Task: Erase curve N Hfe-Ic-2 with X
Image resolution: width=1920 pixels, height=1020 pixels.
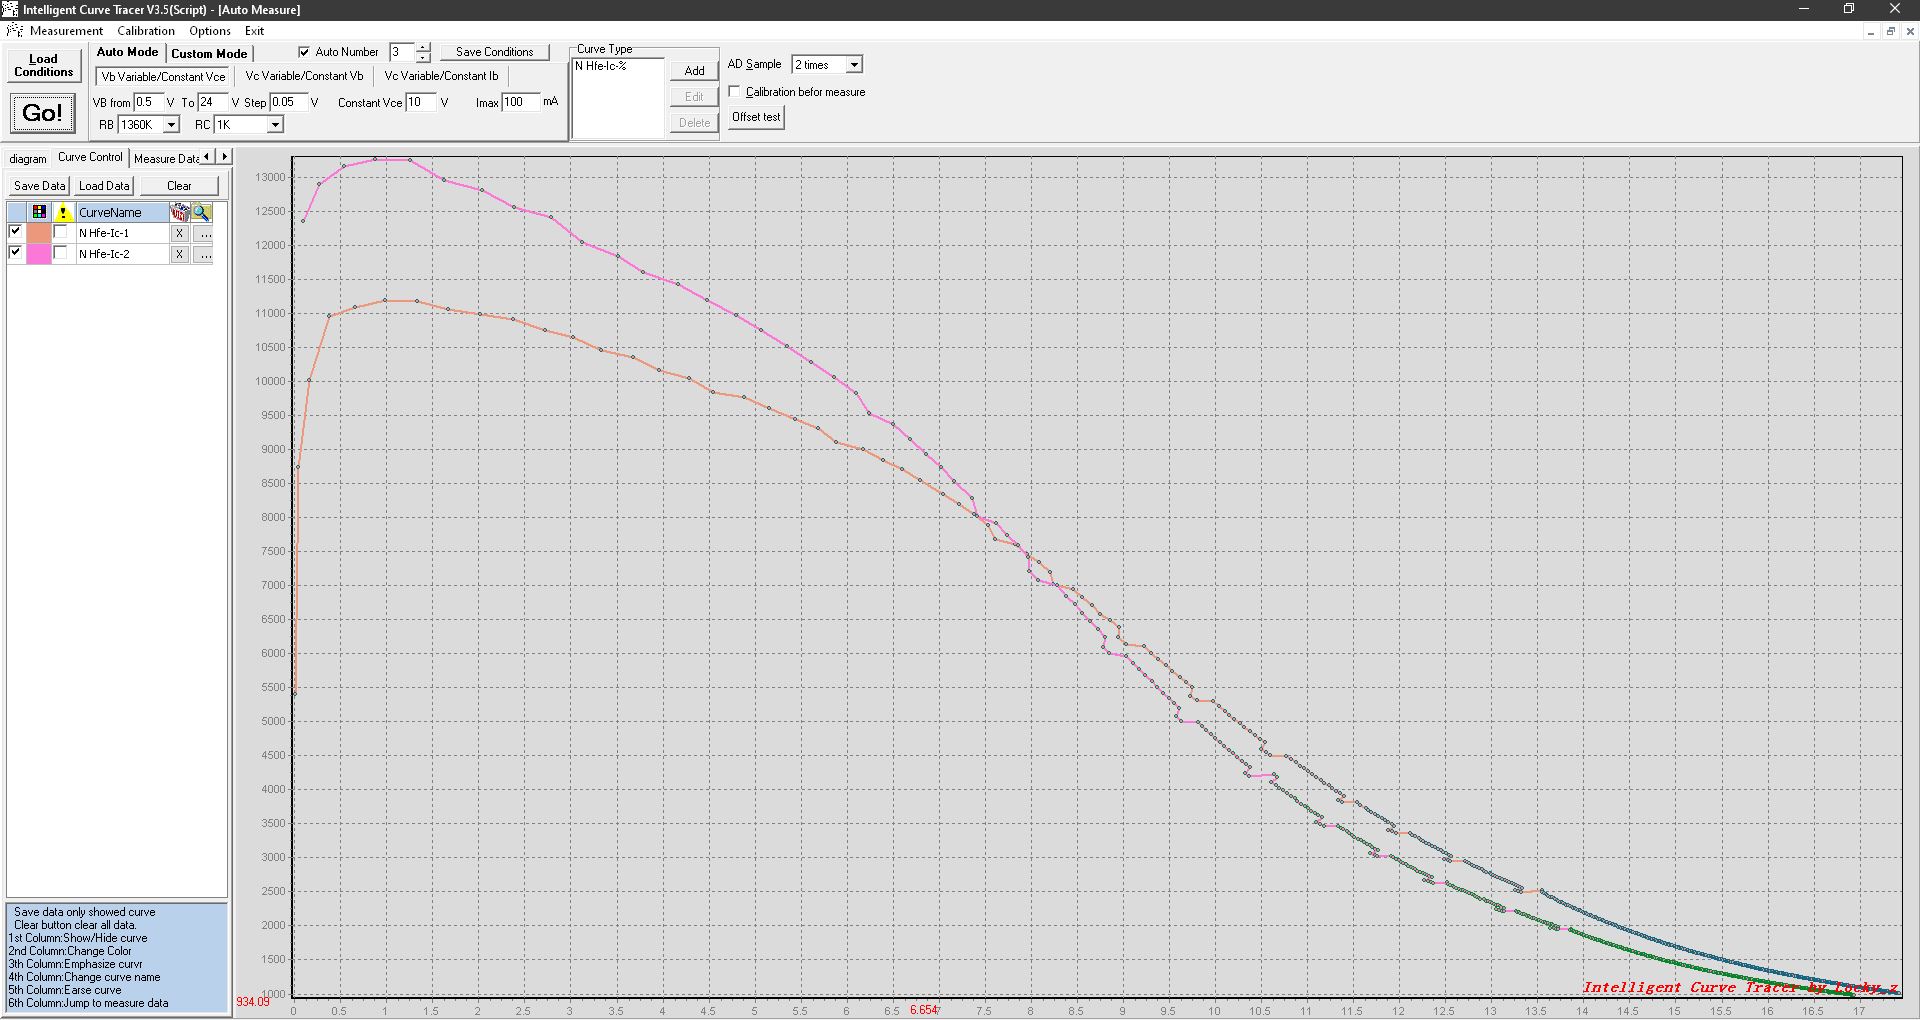Action: 179,254
